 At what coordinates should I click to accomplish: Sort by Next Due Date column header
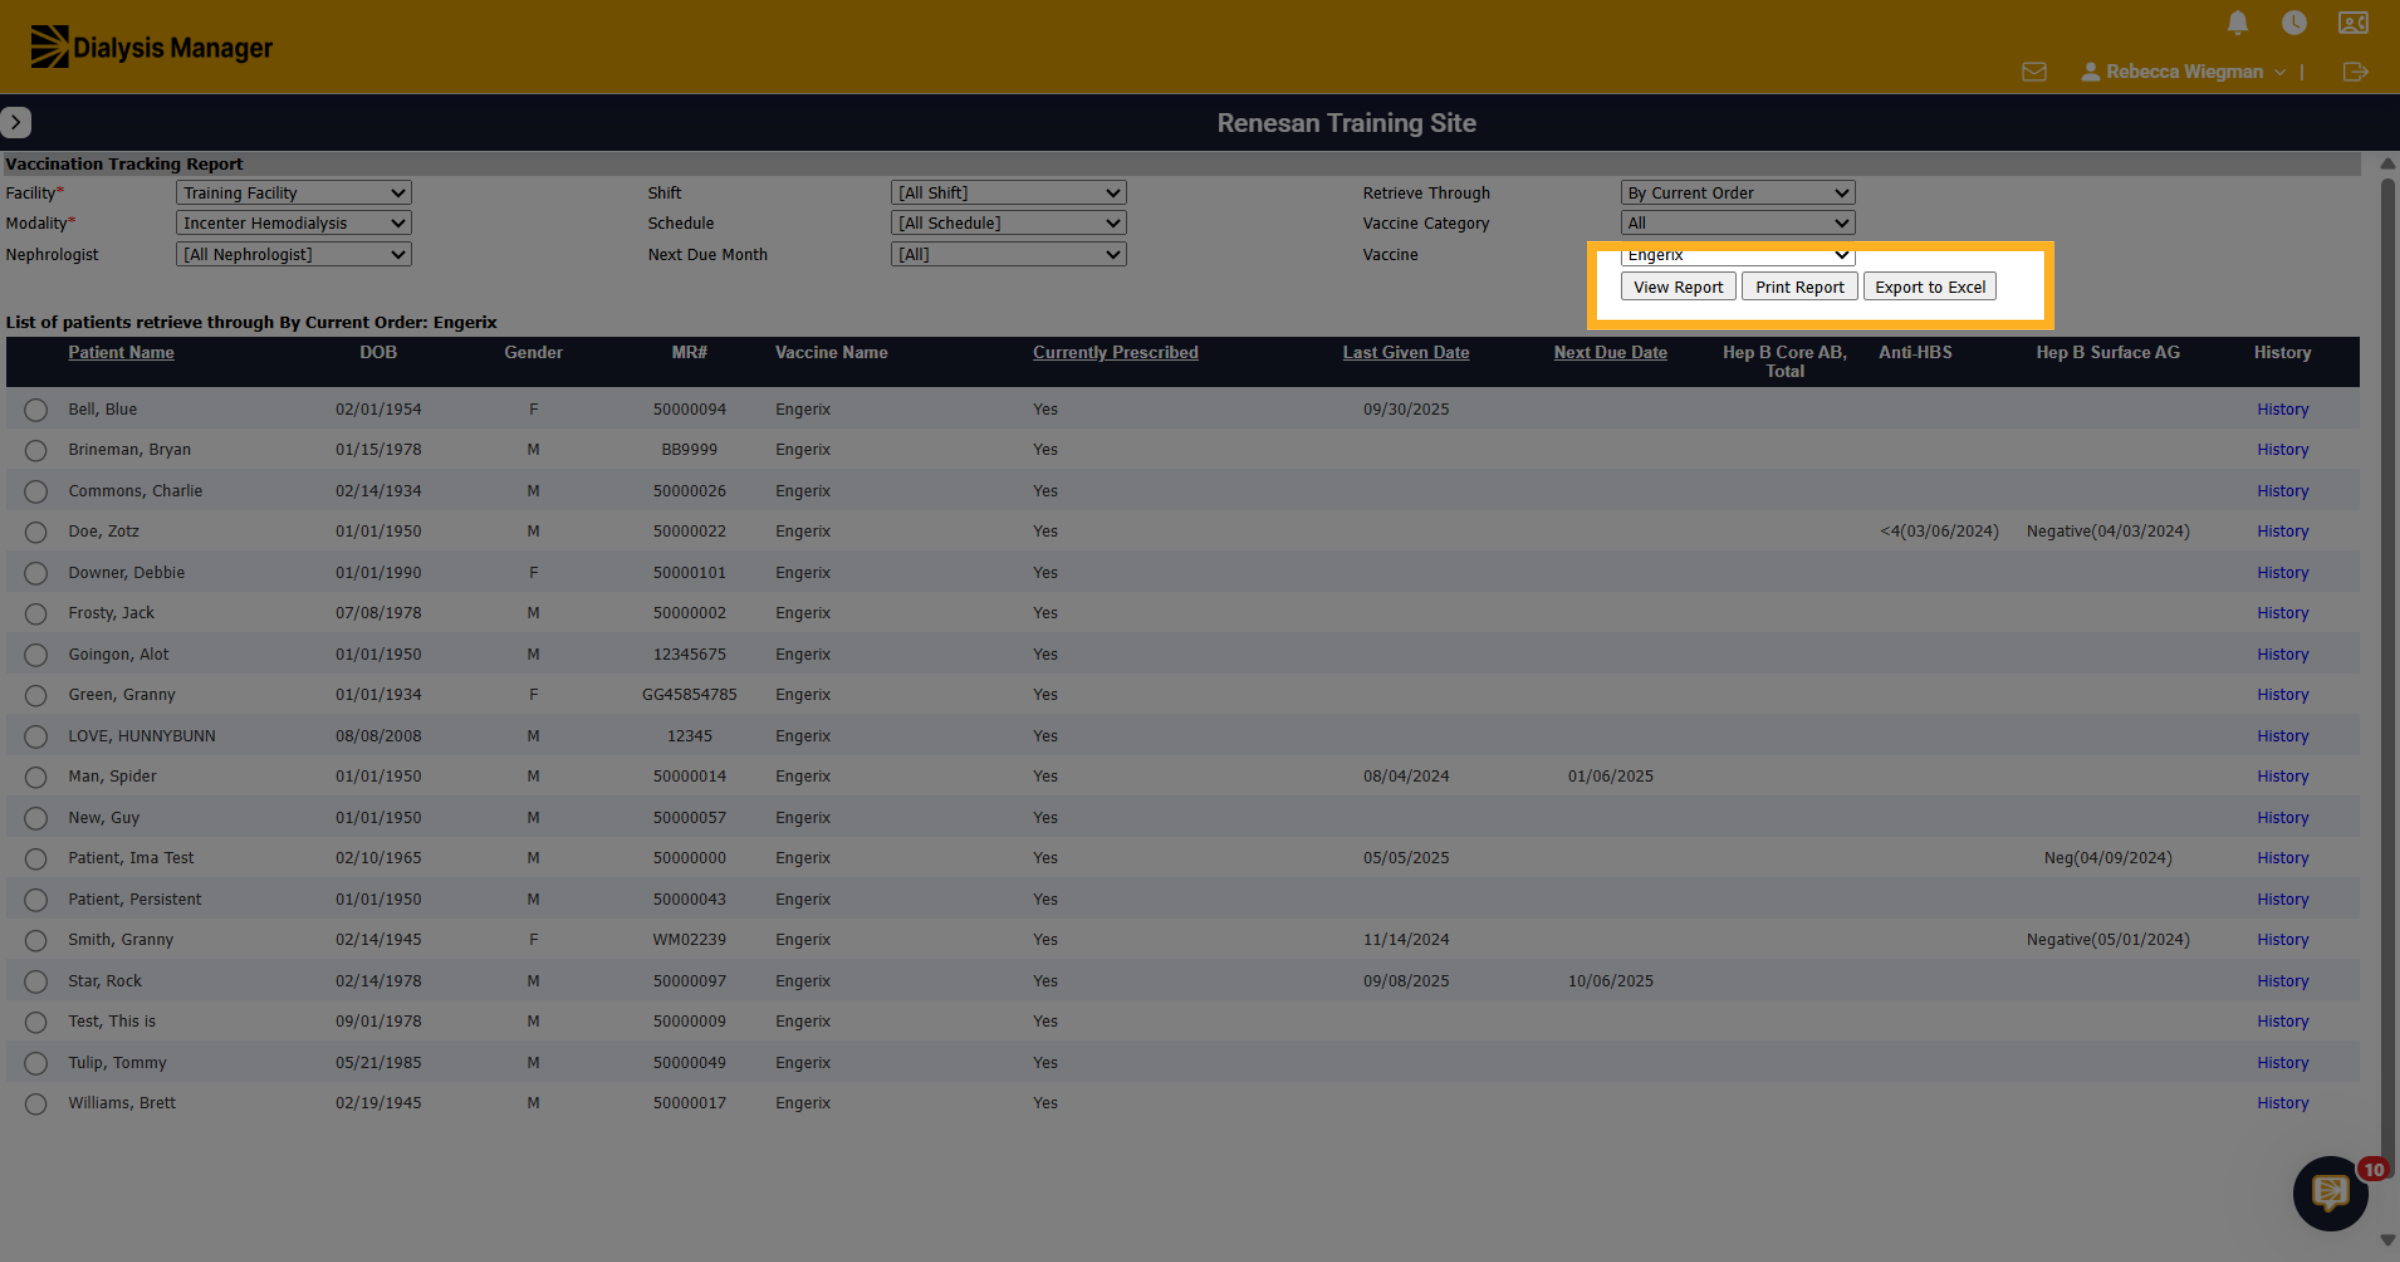[x=1610, y=352]
